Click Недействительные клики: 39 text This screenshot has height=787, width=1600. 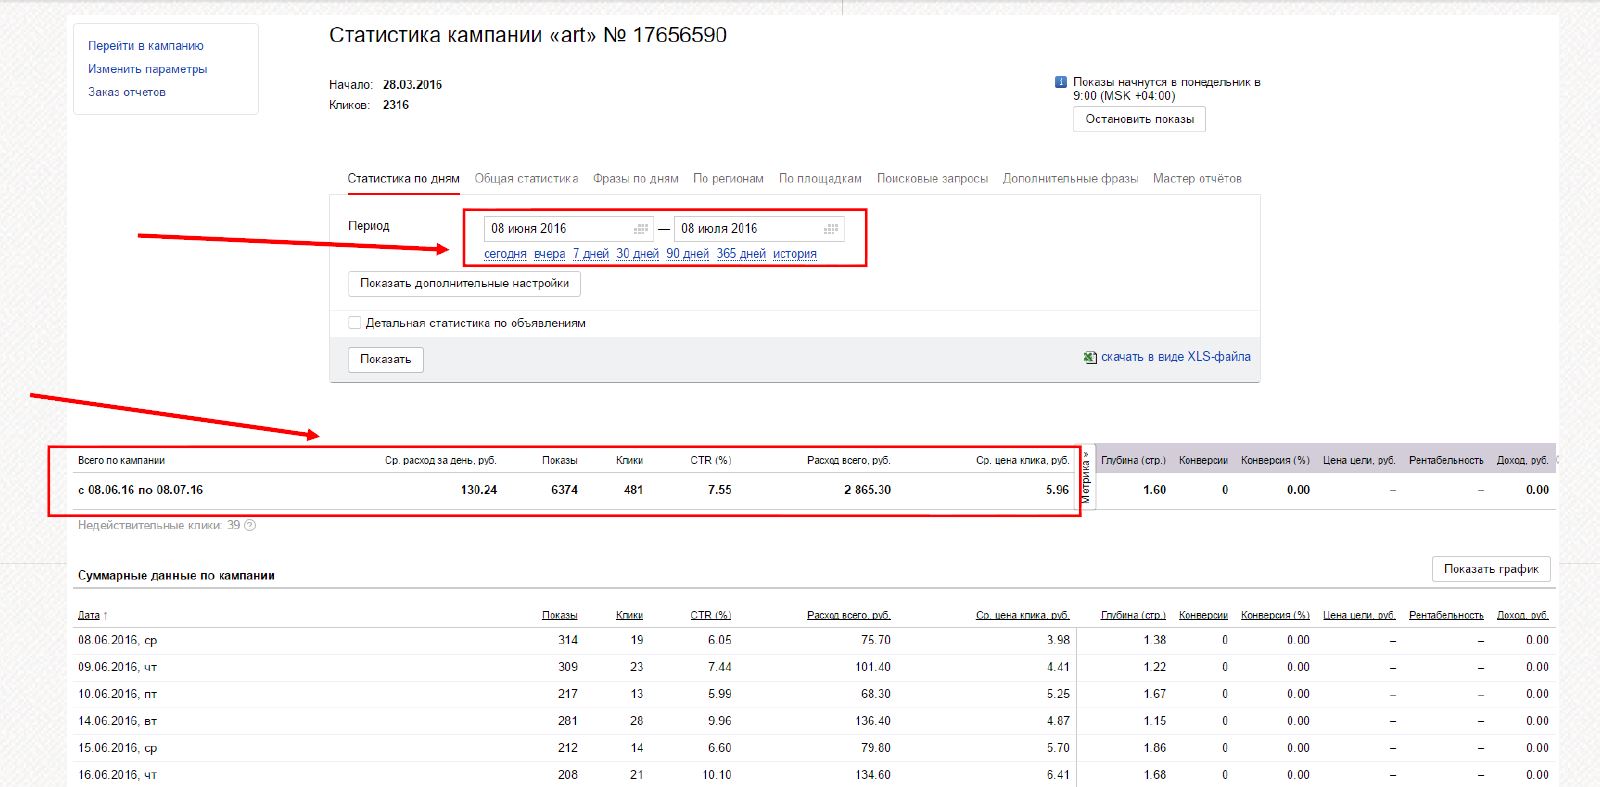(159, 526)
